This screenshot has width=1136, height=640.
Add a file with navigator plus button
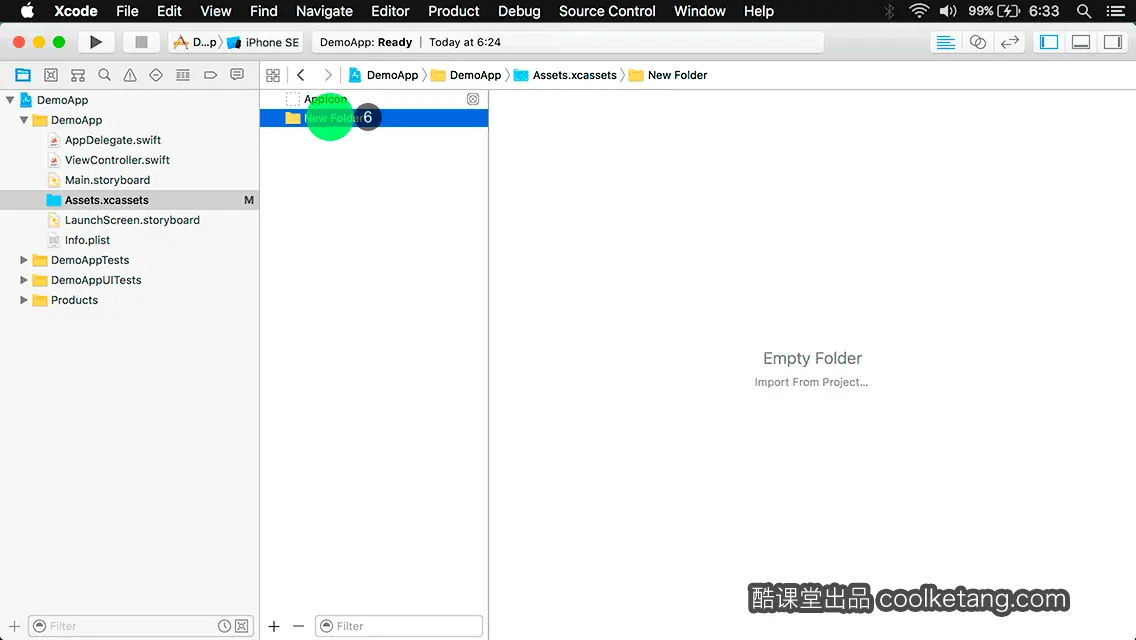(x=14, y=626)
